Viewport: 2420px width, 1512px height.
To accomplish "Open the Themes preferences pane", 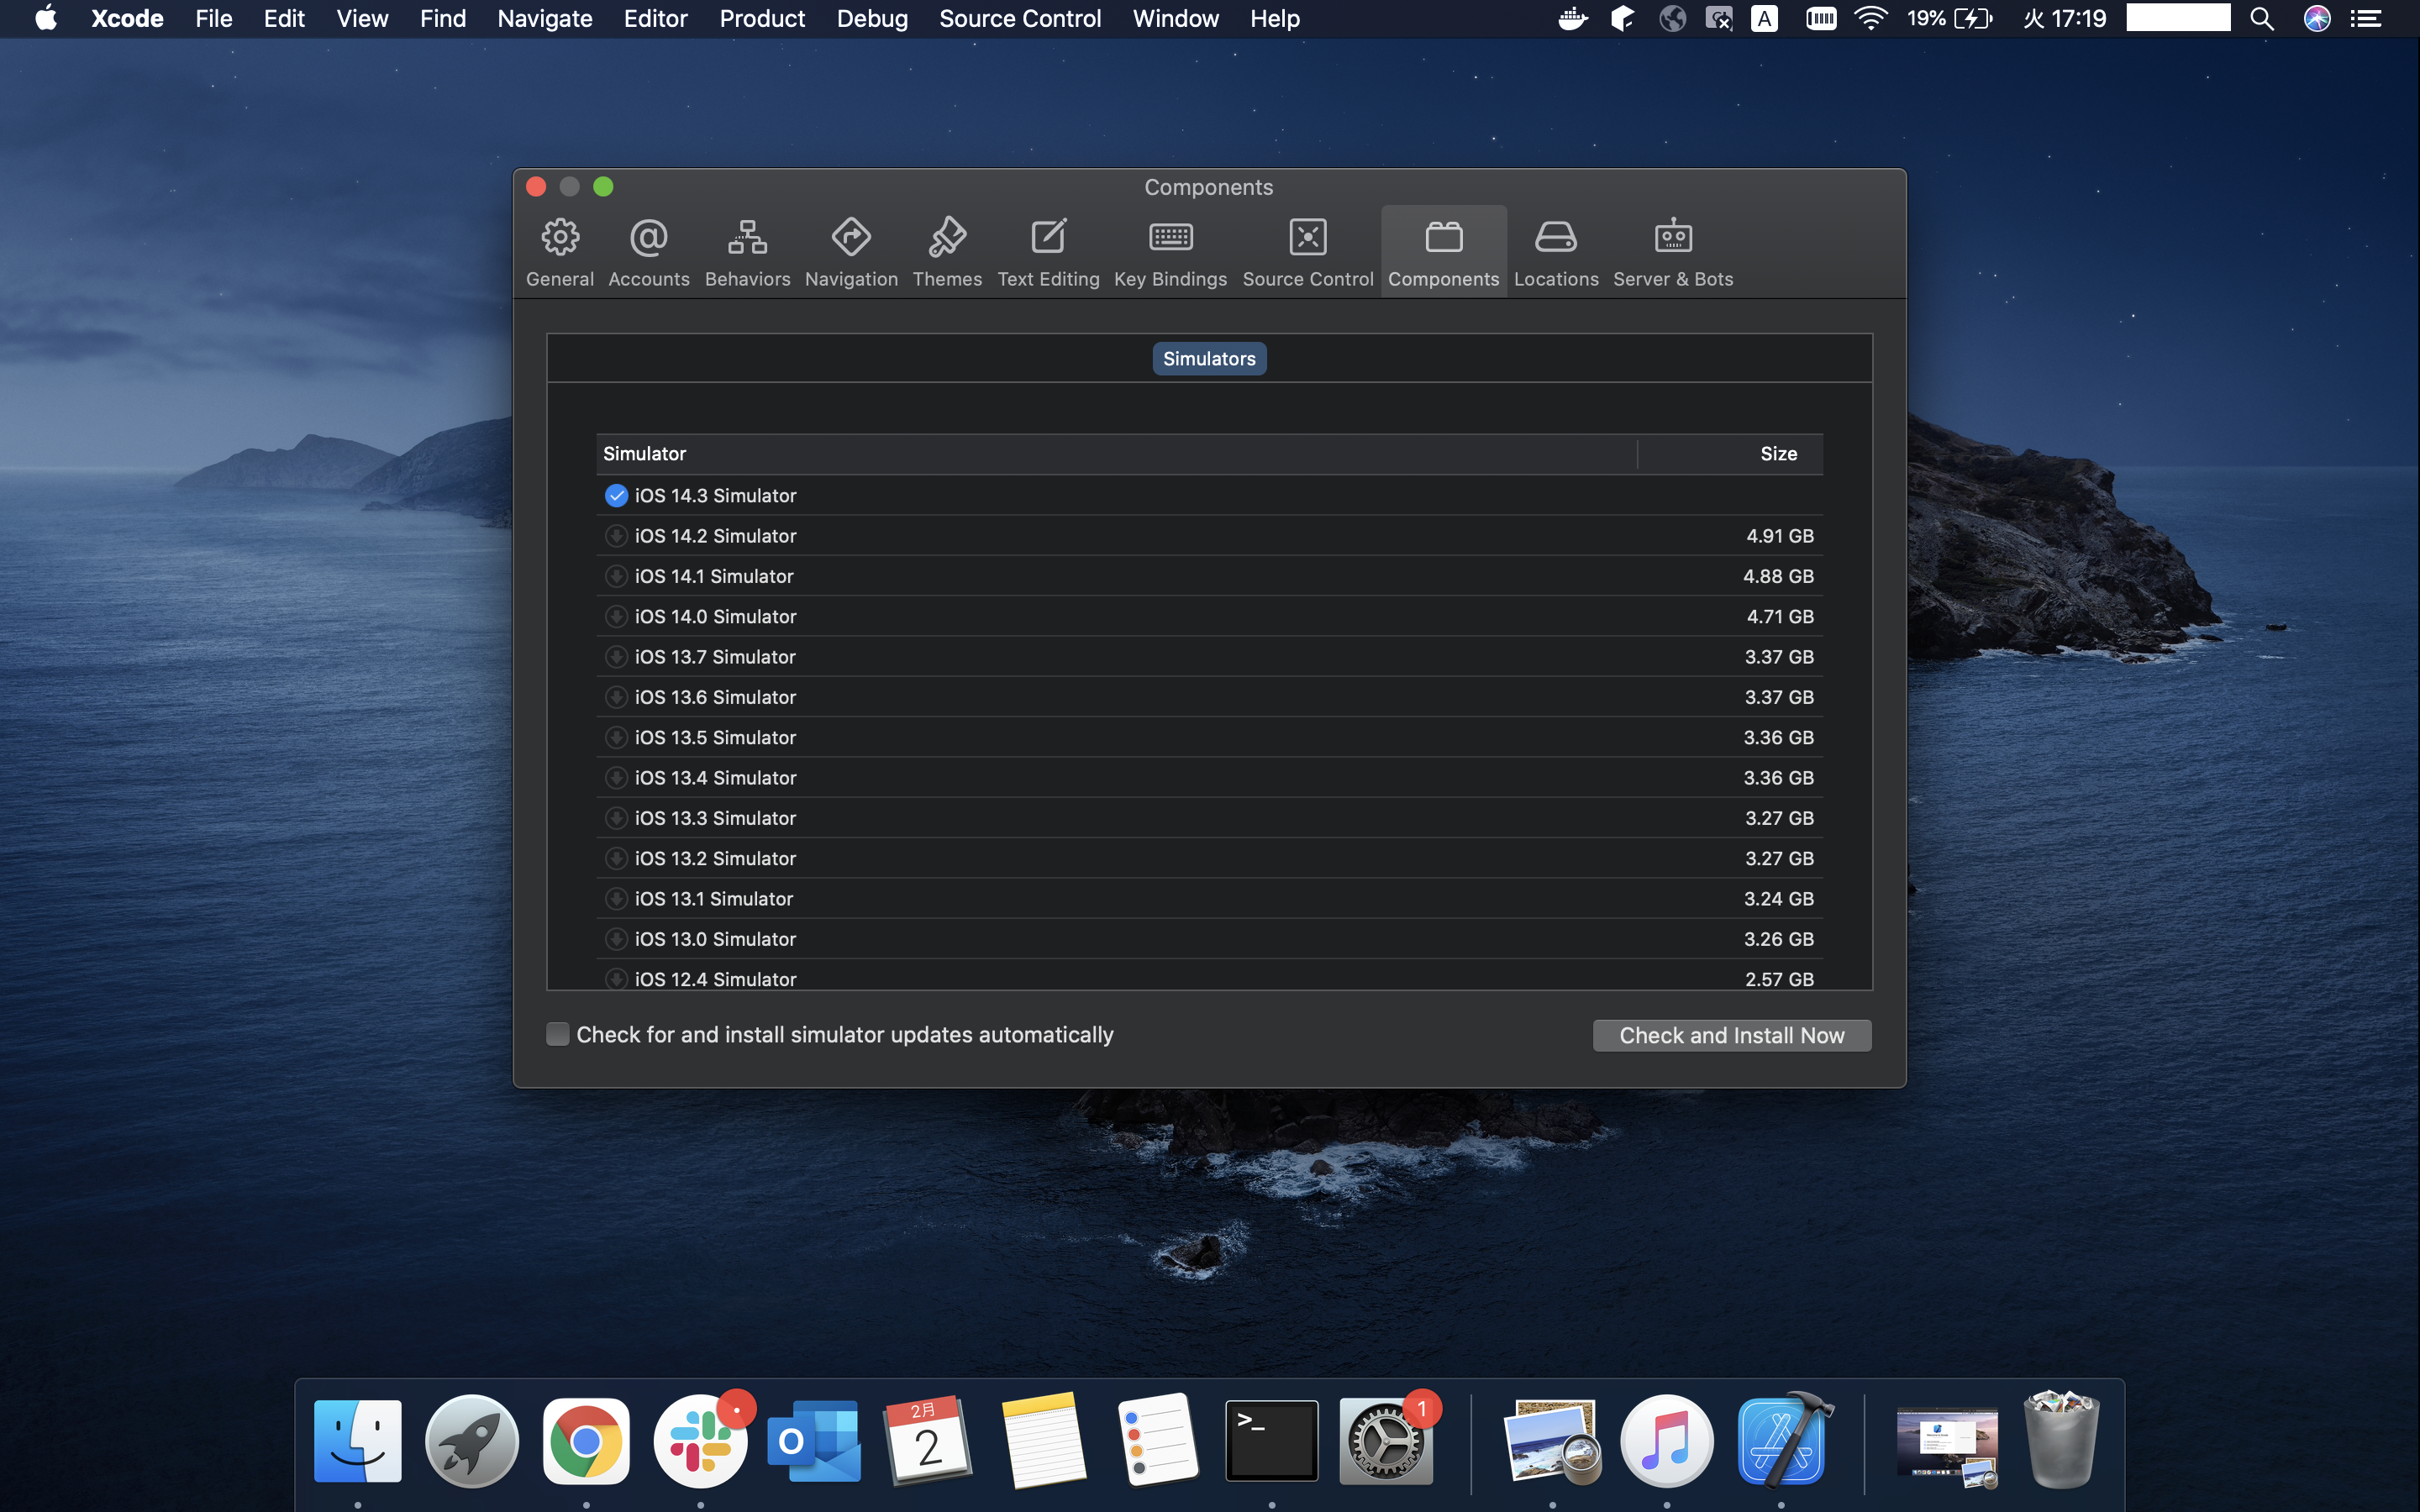I will [946, 253].
